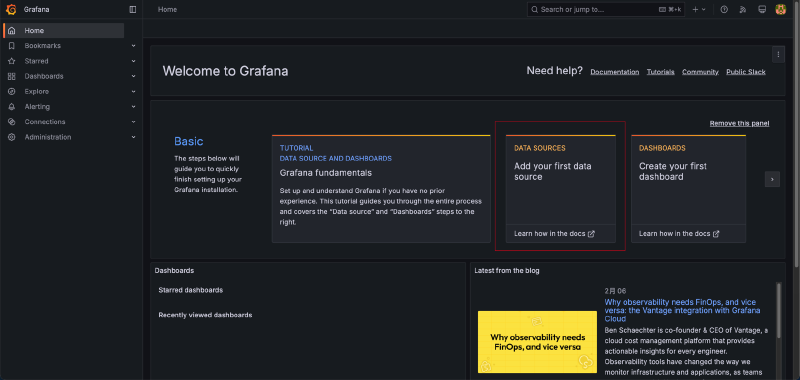Click the plus New icon in top bar
Screen dimensions: 800x380
click(695, 9)
